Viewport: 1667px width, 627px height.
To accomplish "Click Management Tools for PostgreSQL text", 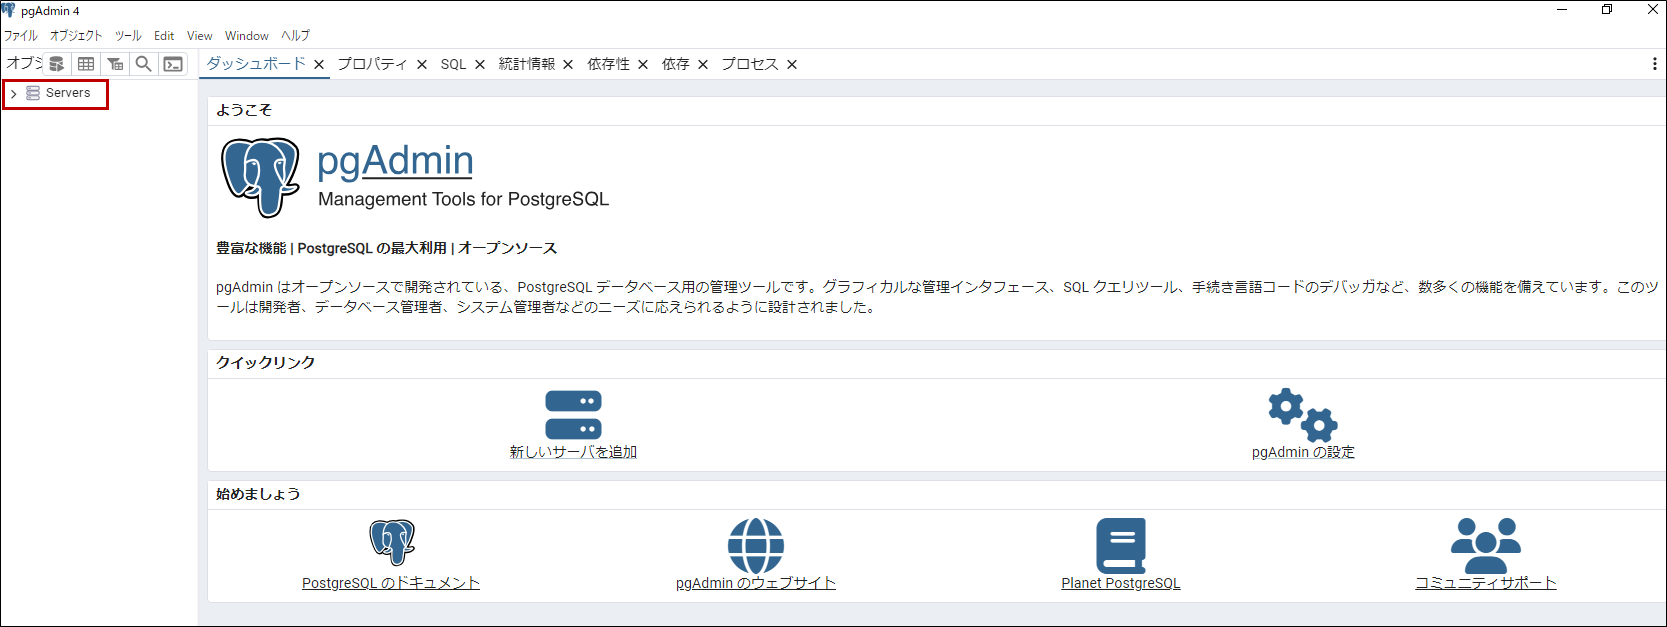I will coord(463,199).
